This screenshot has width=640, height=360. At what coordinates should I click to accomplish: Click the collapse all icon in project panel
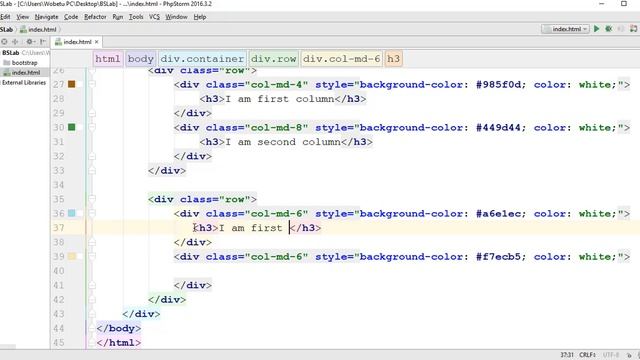click(16, 42)
